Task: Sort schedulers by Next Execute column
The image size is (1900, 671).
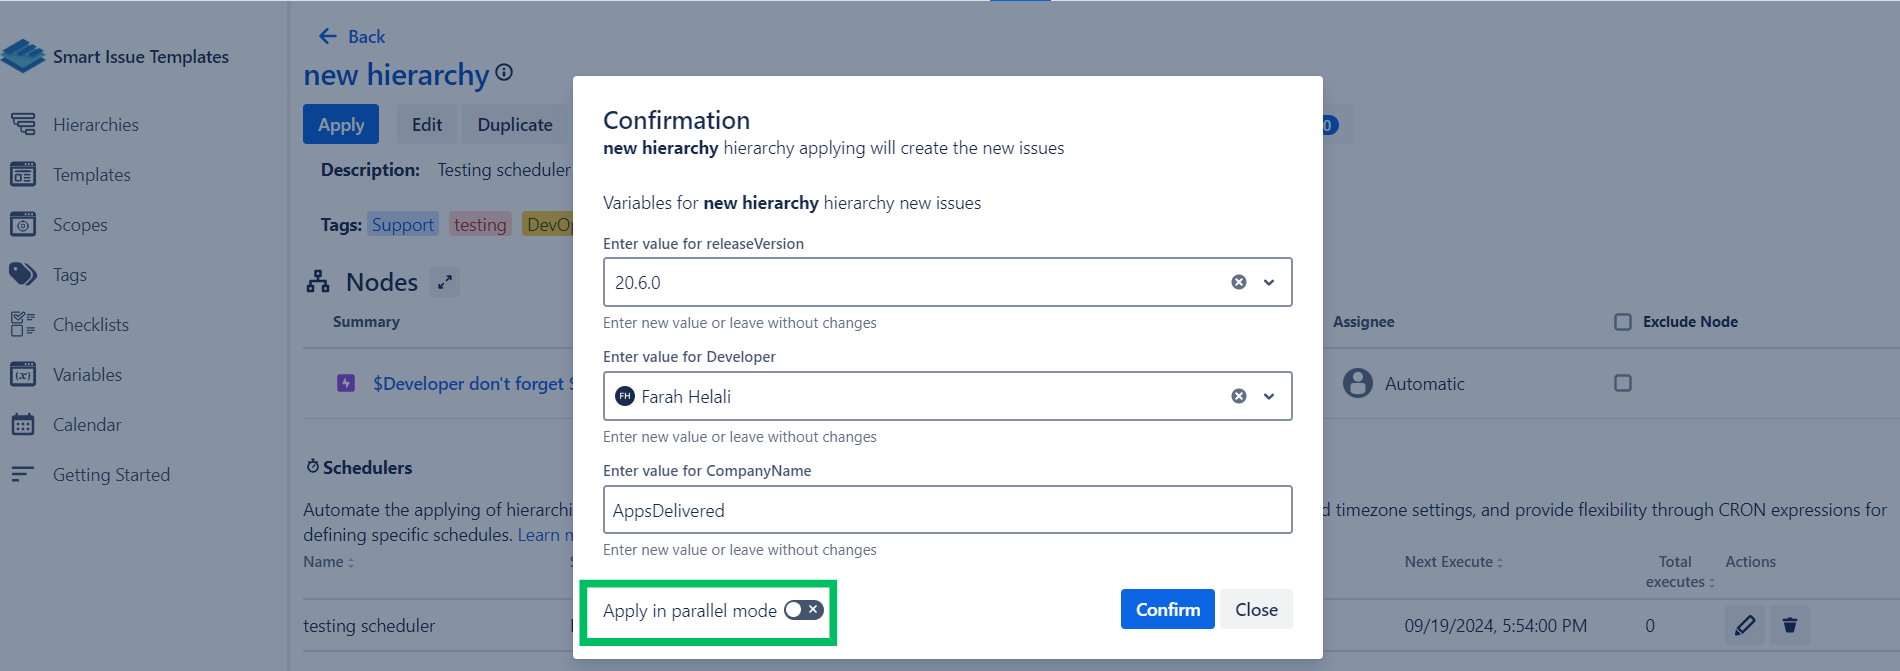Action: pyautogui.click(x=1452, y=562)
